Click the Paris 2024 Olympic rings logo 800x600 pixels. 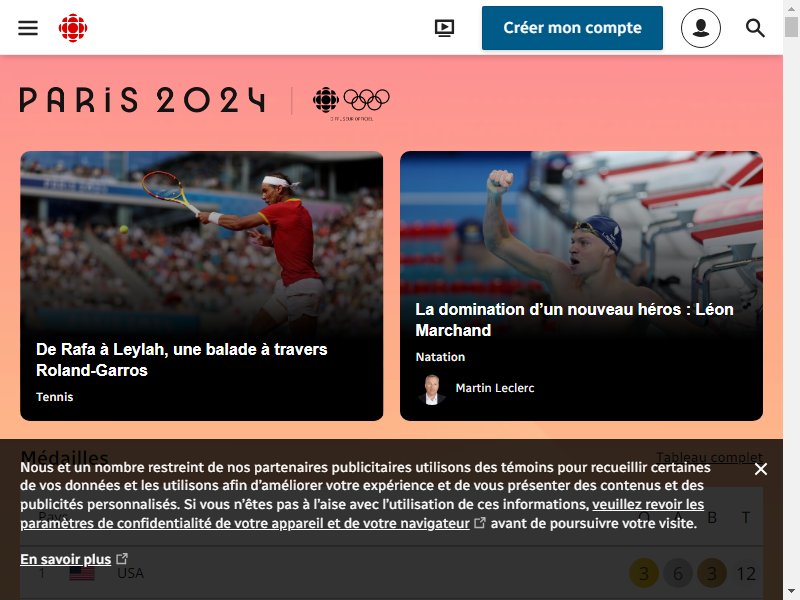pyautogui.click(x=351, y=104)
